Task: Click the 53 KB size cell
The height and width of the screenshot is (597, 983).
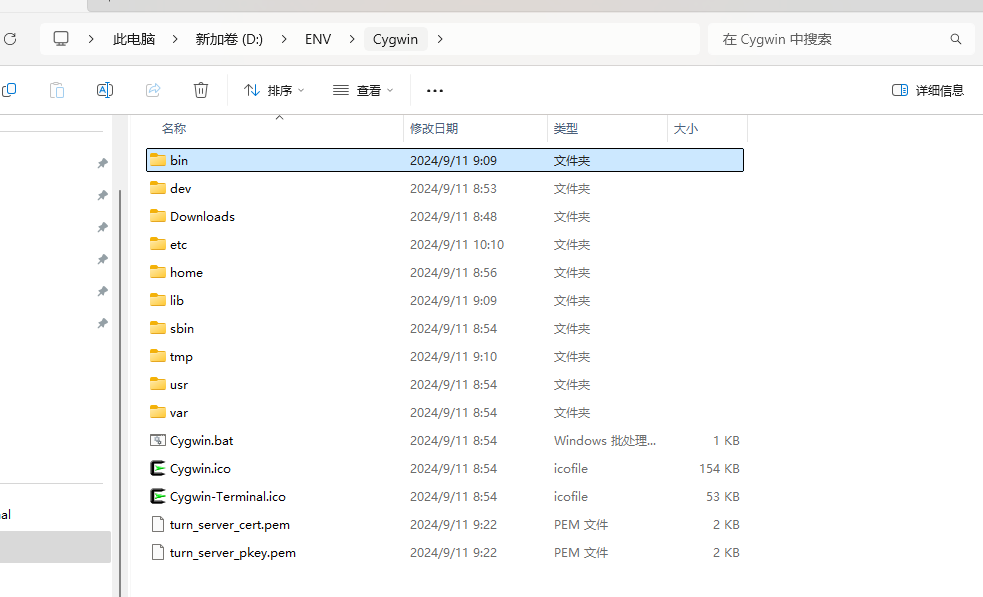Action: coord(723,496)
